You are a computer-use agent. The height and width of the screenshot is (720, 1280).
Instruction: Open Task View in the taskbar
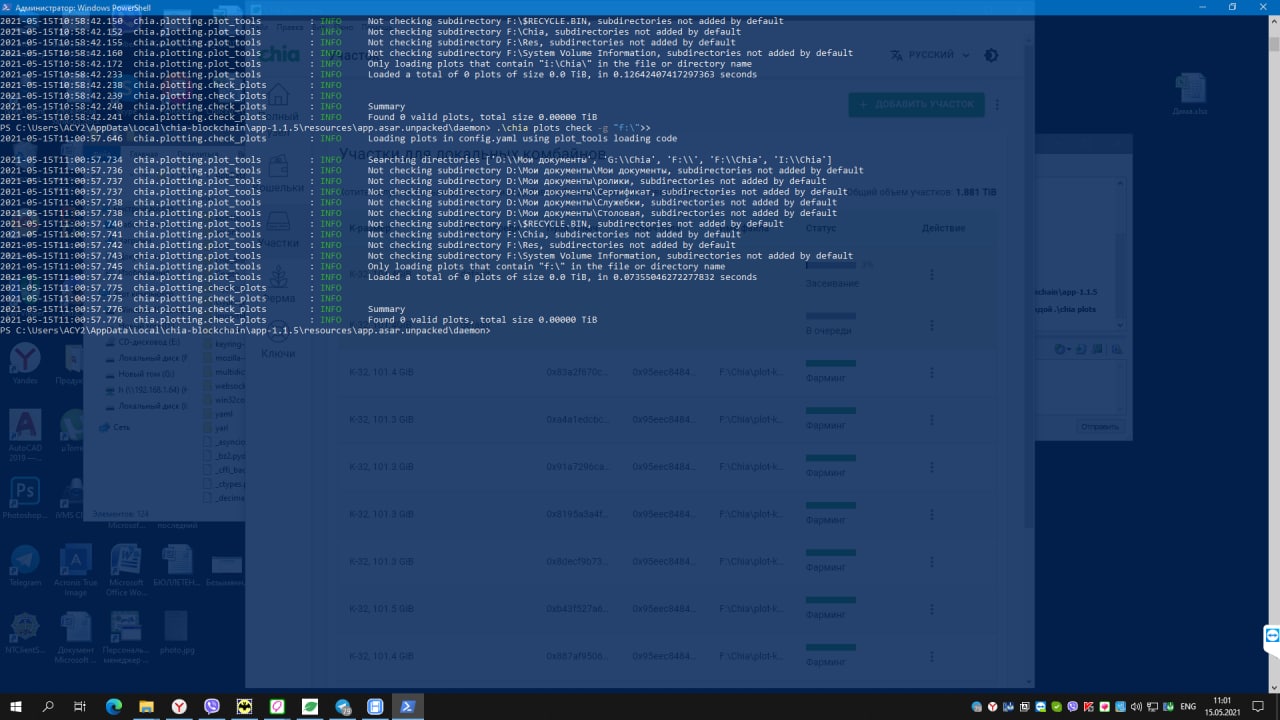(80, 706)
